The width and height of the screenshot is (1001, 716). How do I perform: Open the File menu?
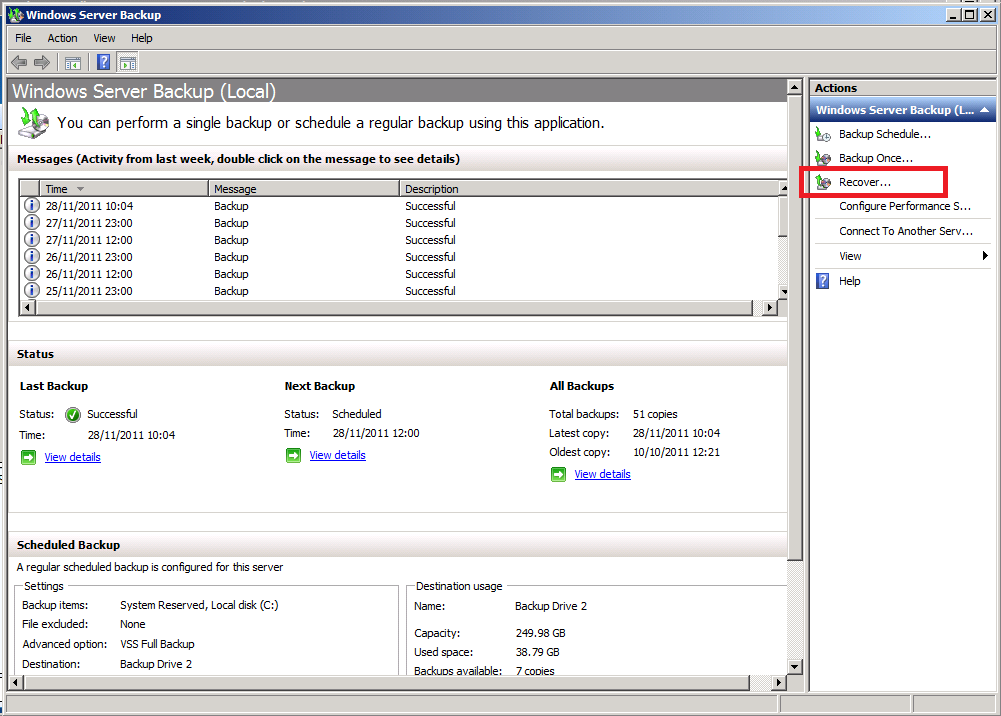point(23,38)
